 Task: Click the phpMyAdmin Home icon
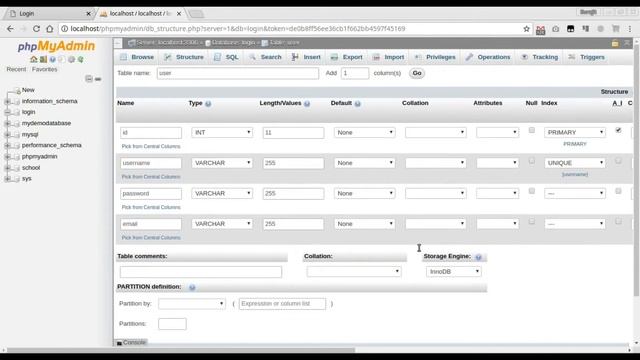(x=33, y=60)
